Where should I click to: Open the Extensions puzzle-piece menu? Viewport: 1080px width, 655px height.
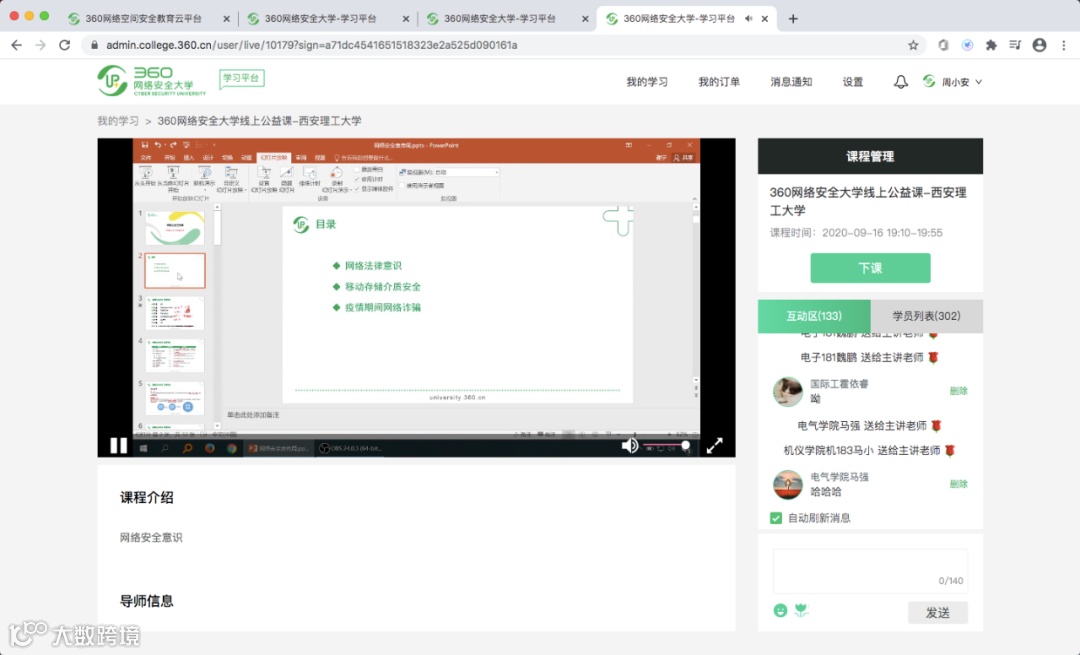991,45
